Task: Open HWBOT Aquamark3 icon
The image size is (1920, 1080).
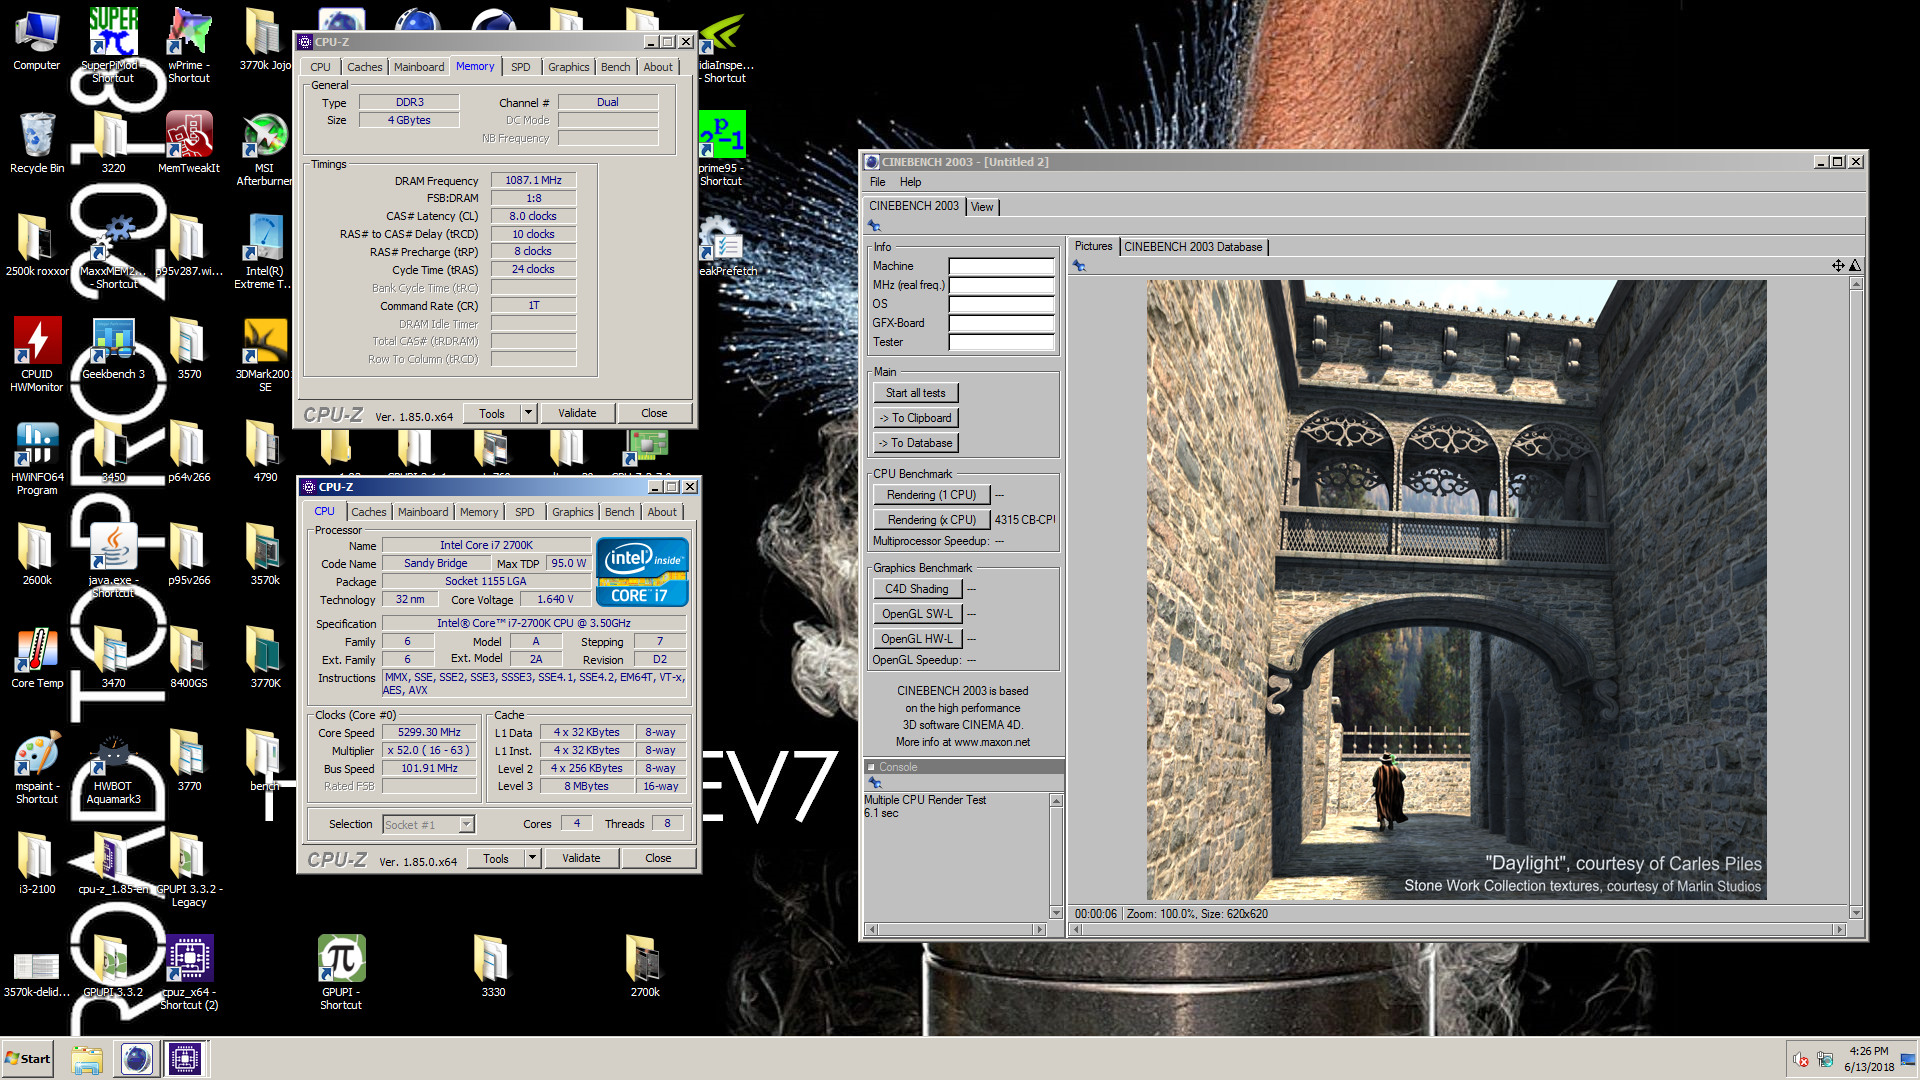Action: (113, 767)
